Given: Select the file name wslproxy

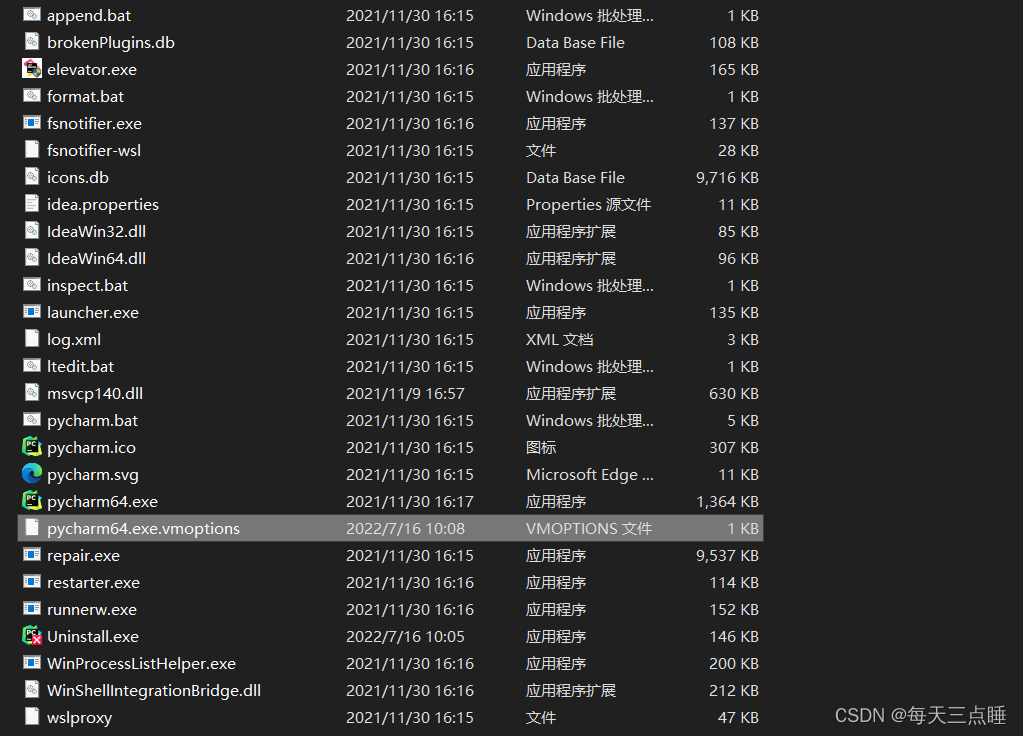Looking at the screenshot, I should coord(80,718).
